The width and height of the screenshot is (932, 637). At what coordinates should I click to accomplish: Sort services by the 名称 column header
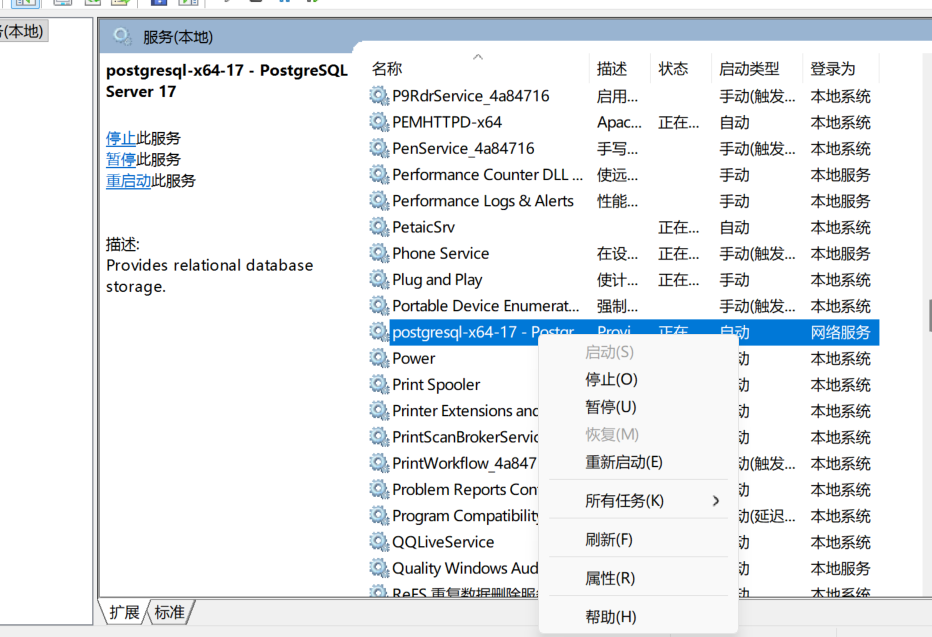(x=387, y=69)
